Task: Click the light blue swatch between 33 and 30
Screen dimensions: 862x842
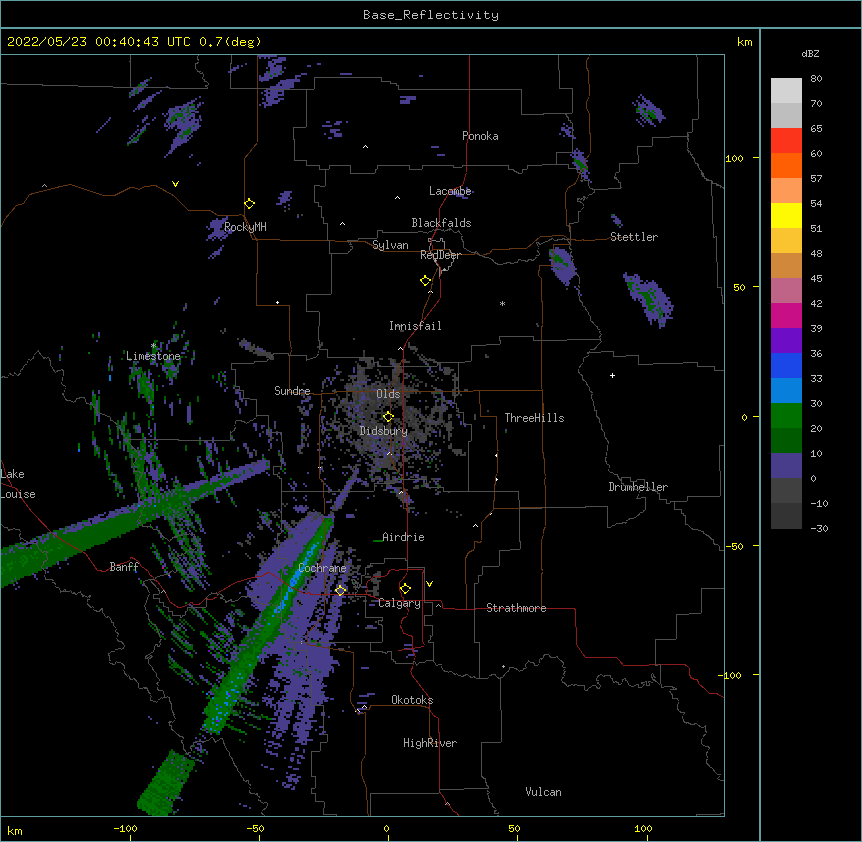Action: pos(786,390)
